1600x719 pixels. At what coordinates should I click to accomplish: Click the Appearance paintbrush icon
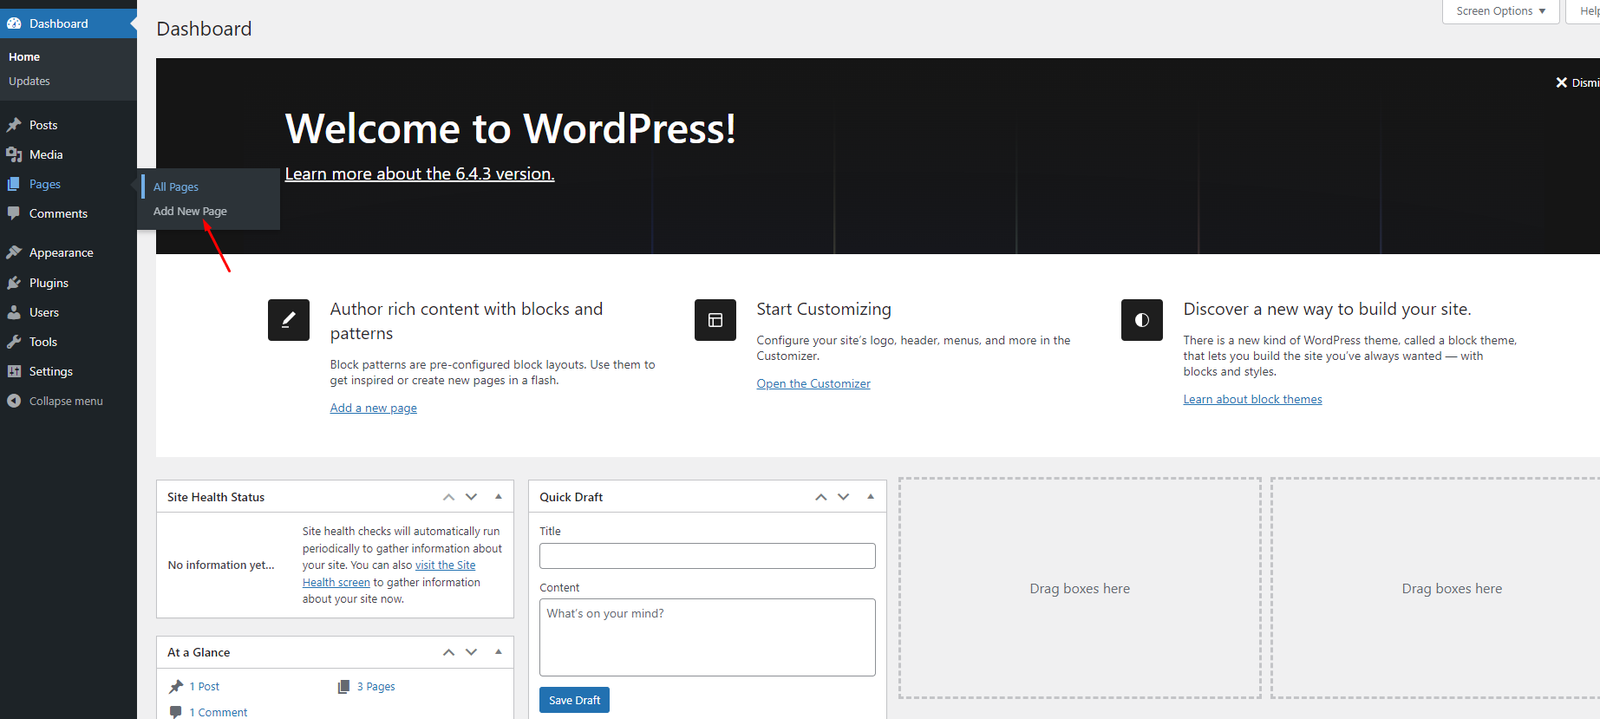(14, 253)
